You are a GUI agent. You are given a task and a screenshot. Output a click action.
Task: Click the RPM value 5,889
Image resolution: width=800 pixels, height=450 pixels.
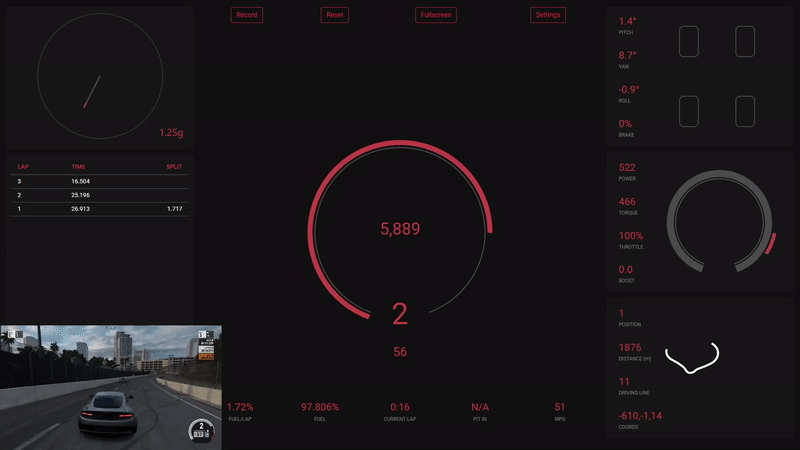400,229
